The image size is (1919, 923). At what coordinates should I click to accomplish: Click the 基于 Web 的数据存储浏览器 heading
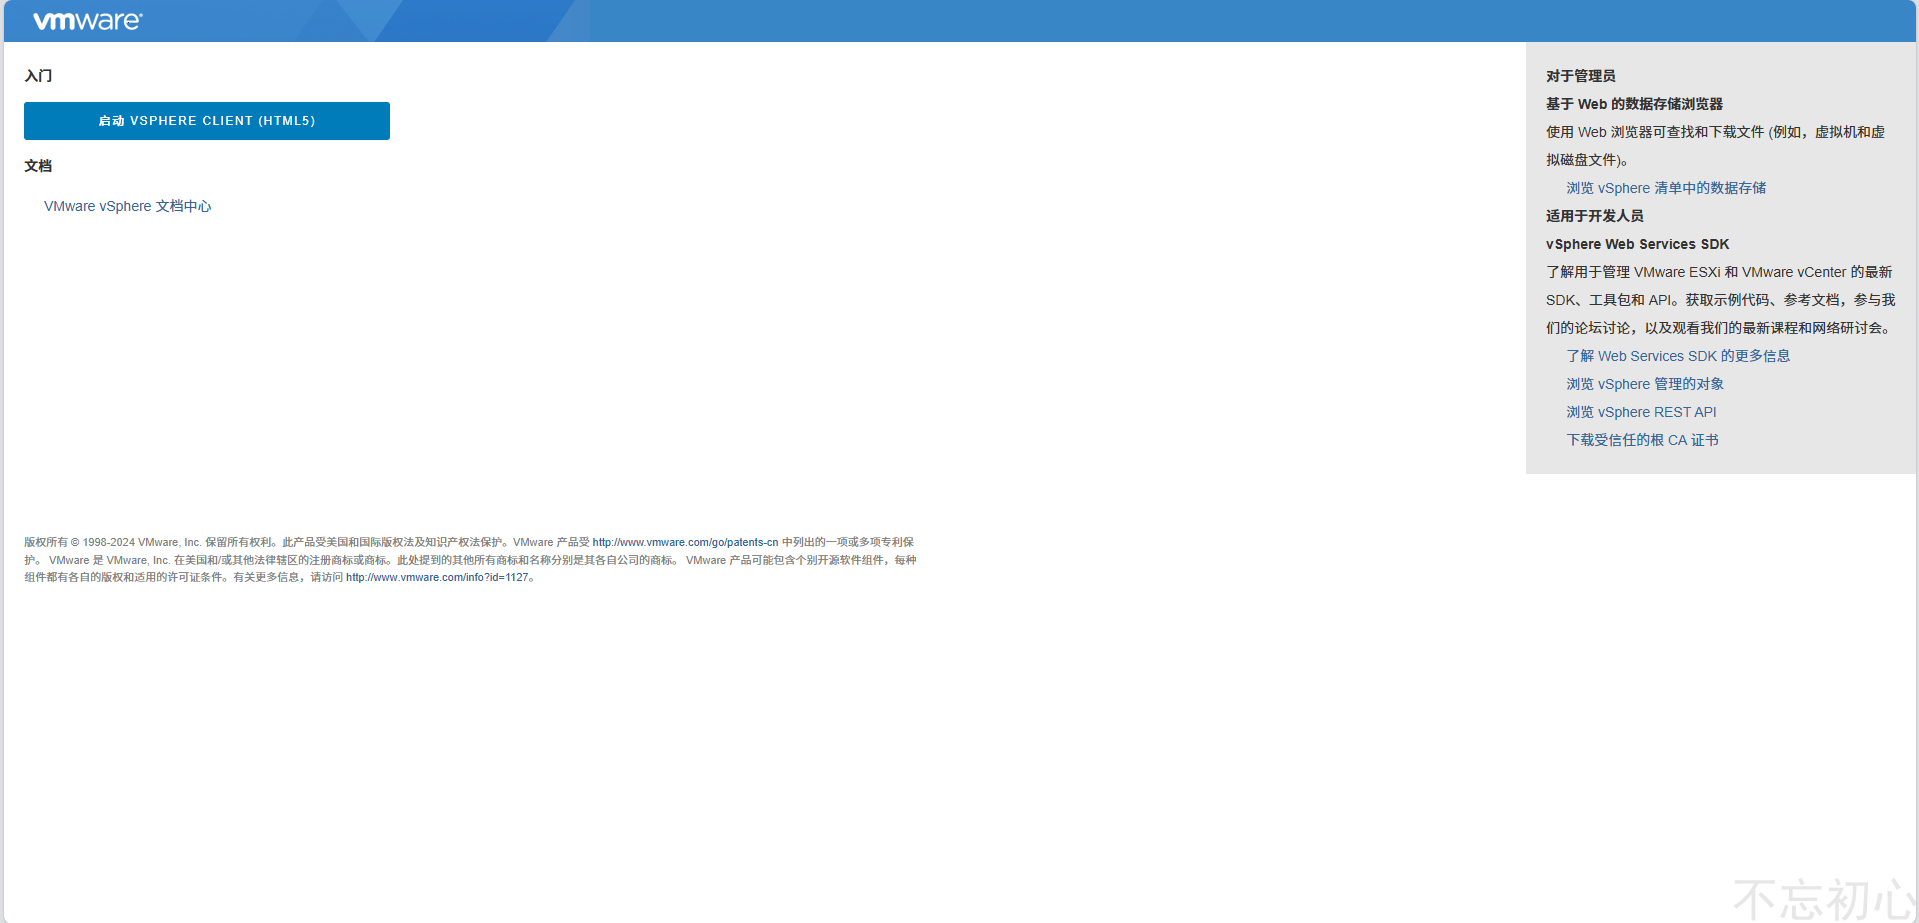tap(1634, 104)
